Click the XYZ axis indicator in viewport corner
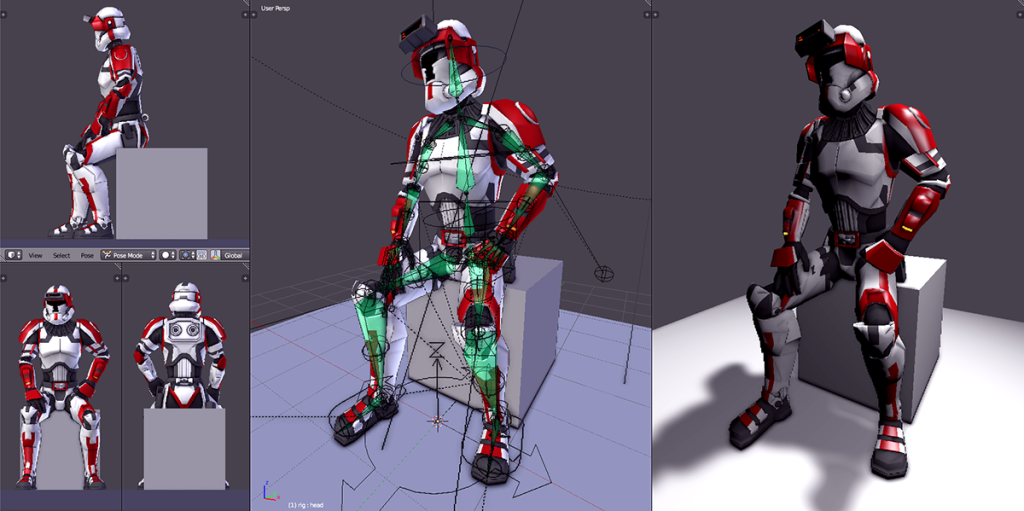The height and width of the screenshot is (511, 1024). click(x=267, y=493)
